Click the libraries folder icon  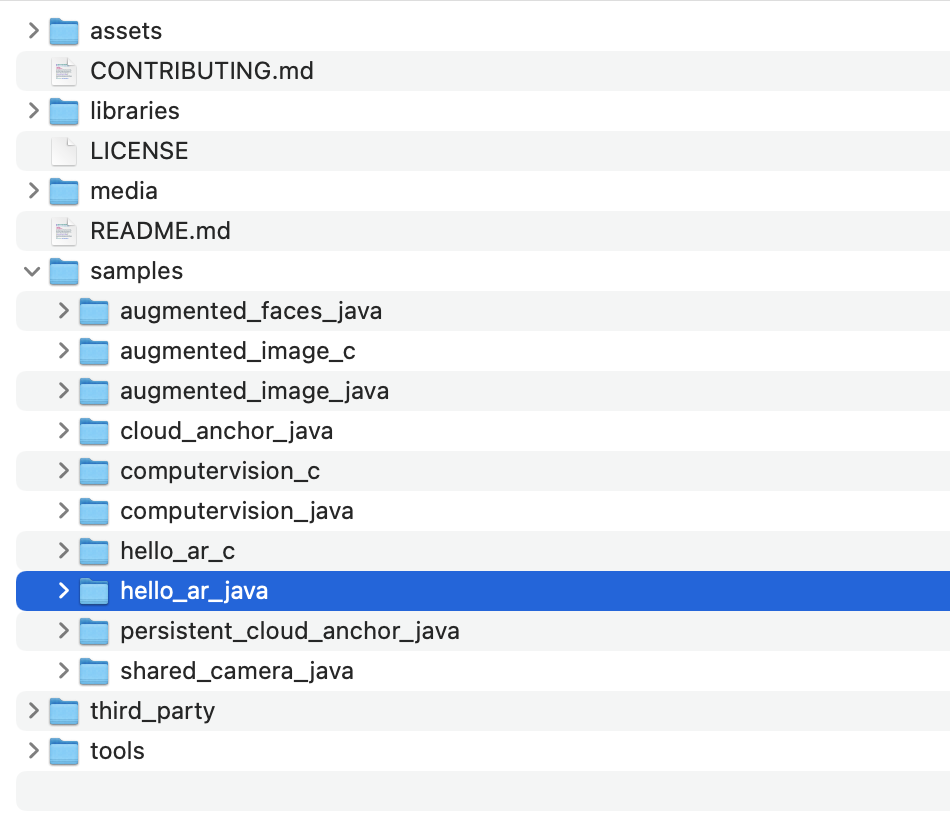click(x=64, y=111)
